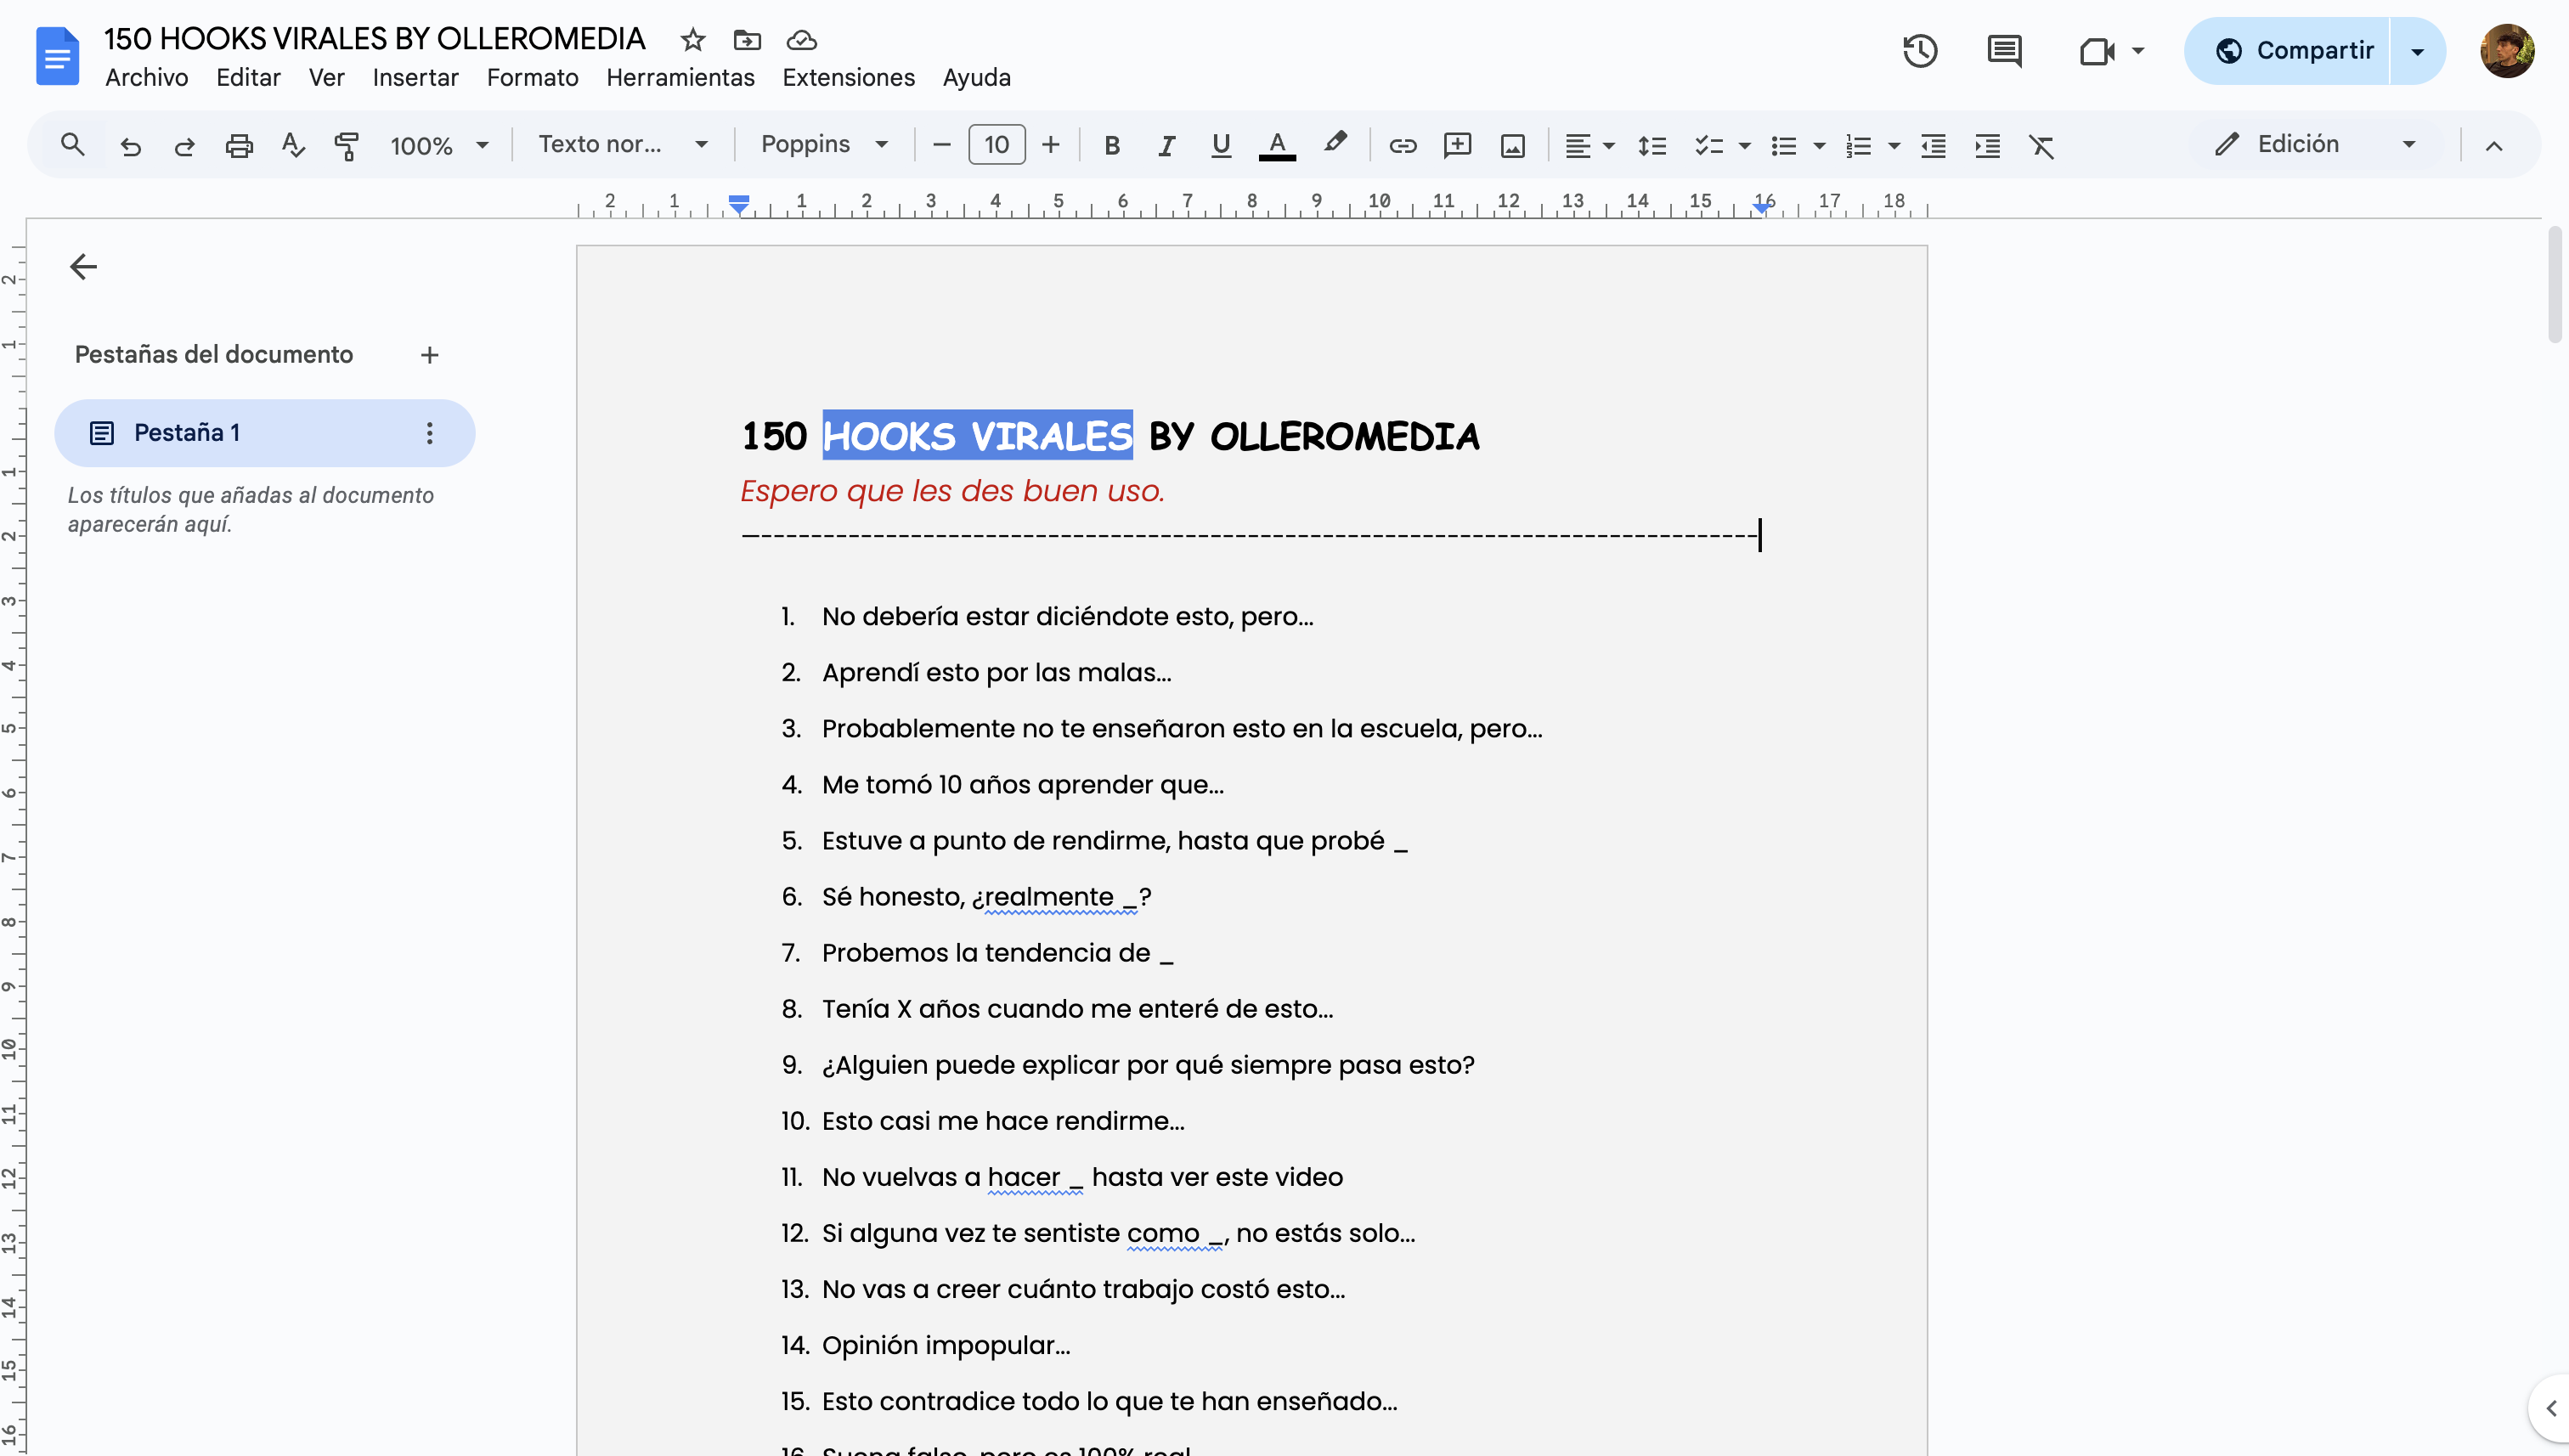Toggle bold formatting
2569x1456 pixels.
pos(1111,146)
